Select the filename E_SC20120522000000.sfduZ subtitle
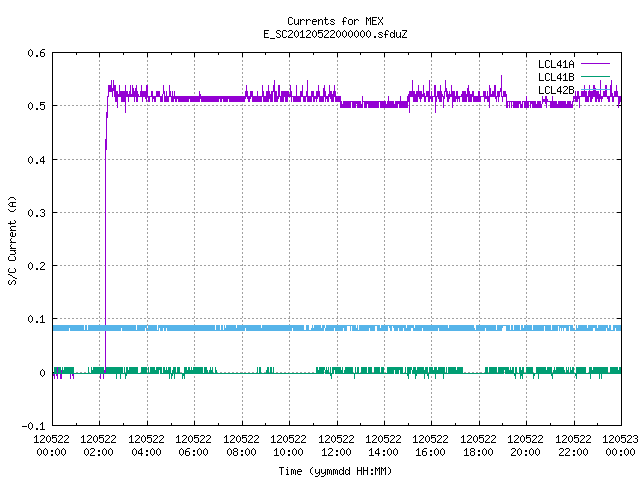 335,34
